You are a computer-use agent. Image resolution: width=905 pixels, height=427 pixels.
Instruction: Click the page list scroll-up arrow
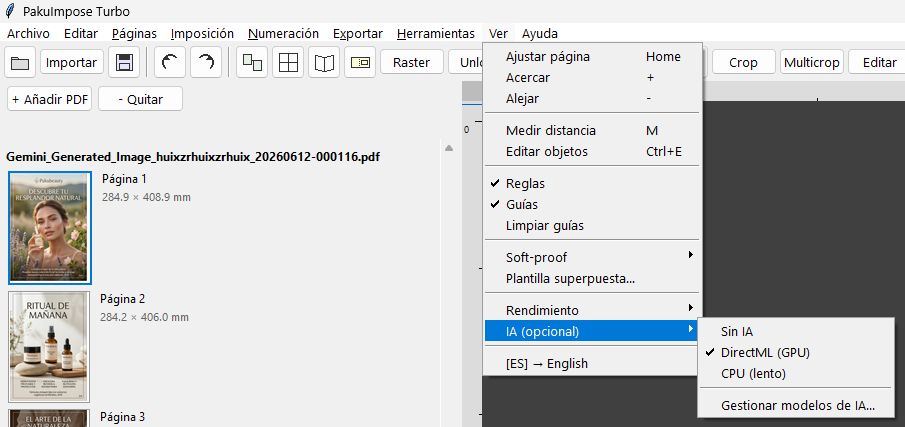click(448, 148)
